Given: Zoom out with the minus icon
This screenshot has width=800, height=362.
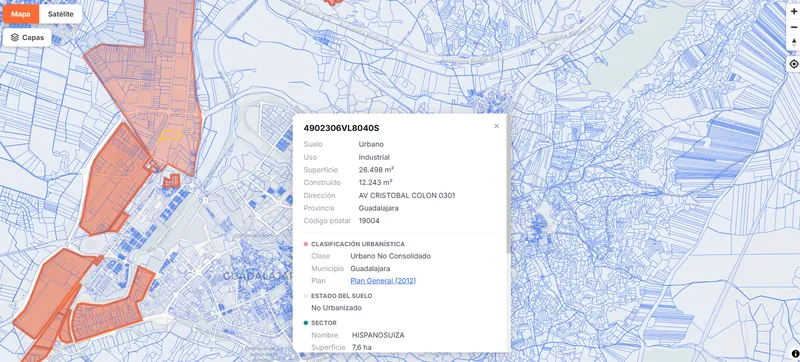Looking at the screenshot, I should pos(793,27).
